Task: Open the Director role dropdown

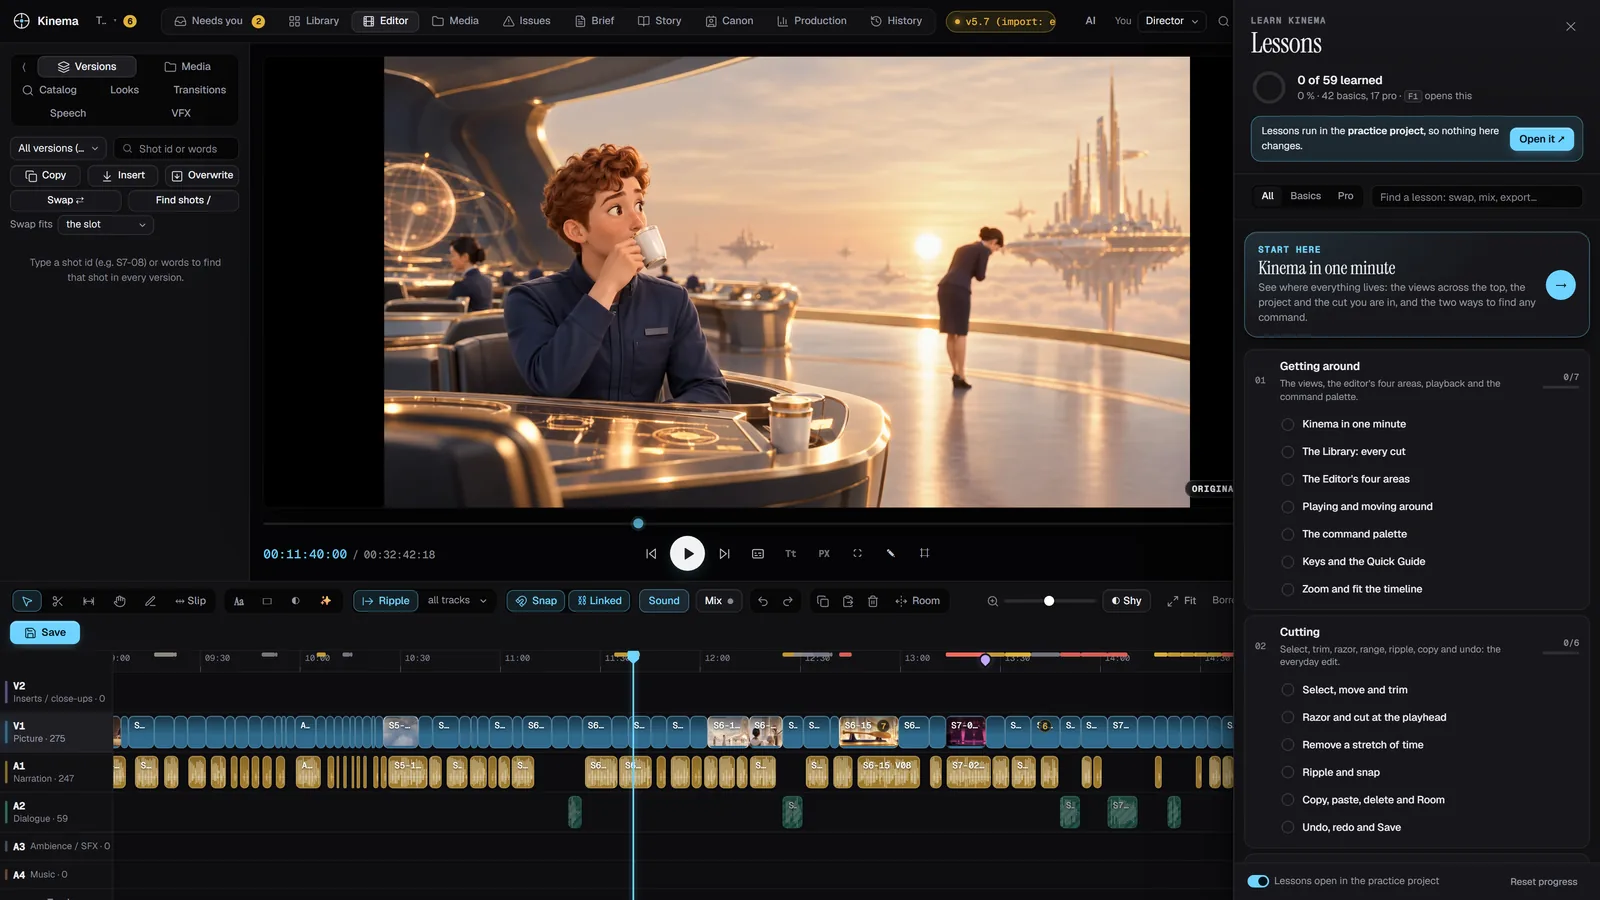Action: [x=1172, y=21]
